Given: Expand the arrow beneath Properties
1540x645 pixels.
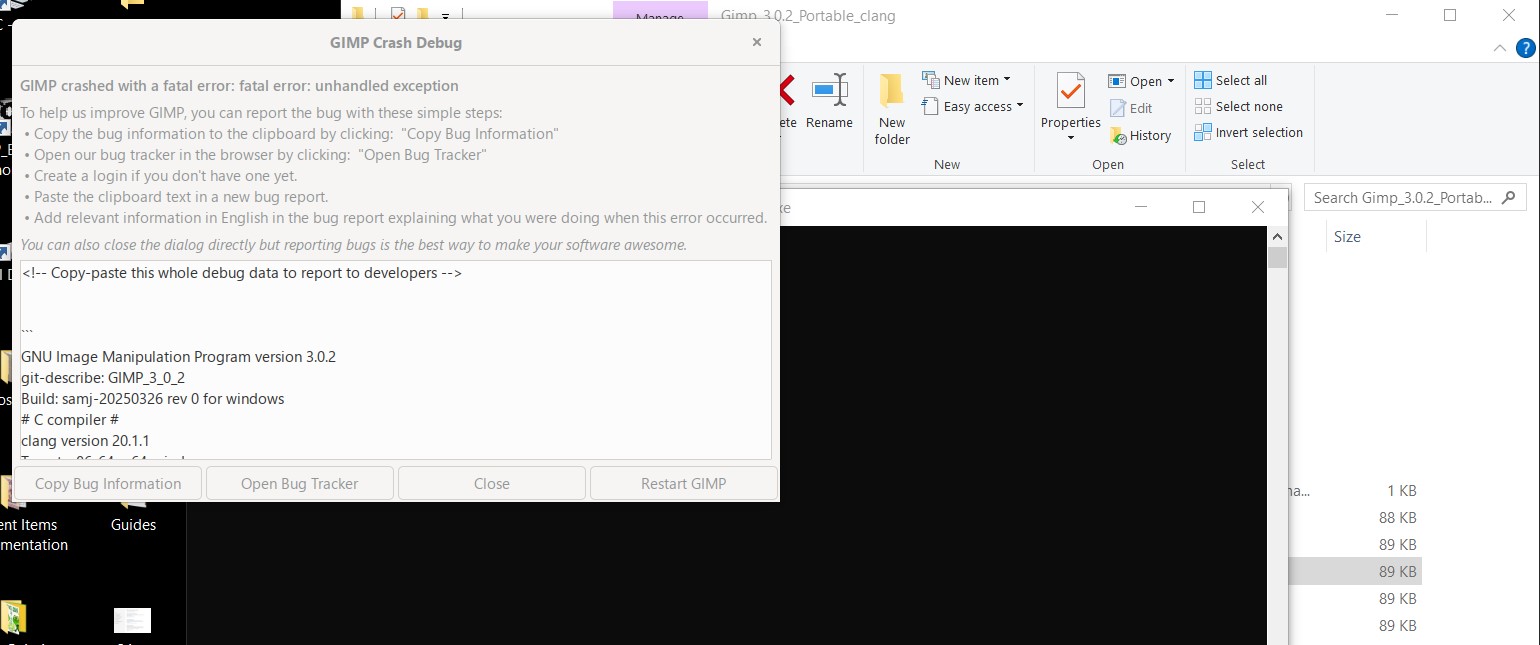Looking at the screenshot, I should [x=1071, y=138].
